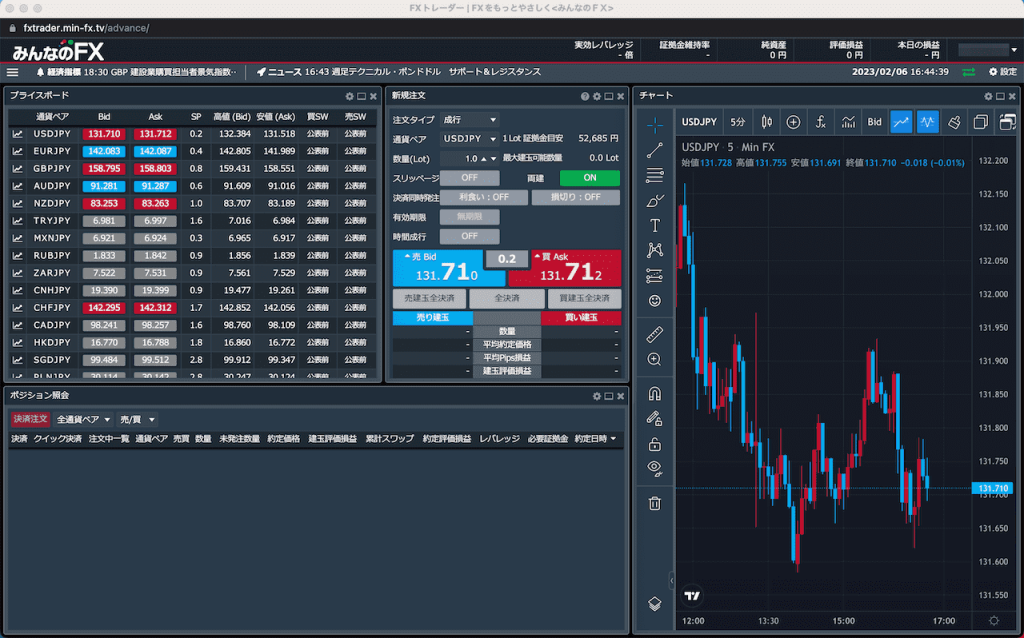Viewport: 1024px width, 638px height.
Task: Select the 決済注文 tab in position panel
Action: (x=30, y=419)
